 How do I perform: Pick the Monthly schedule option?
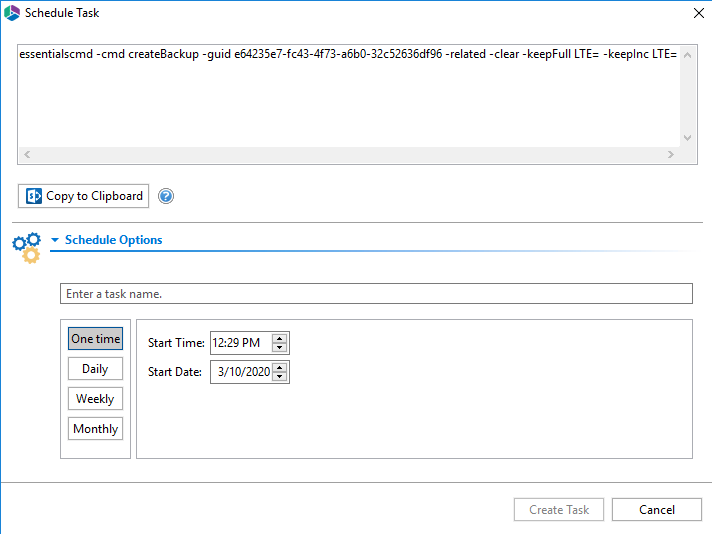pyautogui.click(x=95, y=429)
